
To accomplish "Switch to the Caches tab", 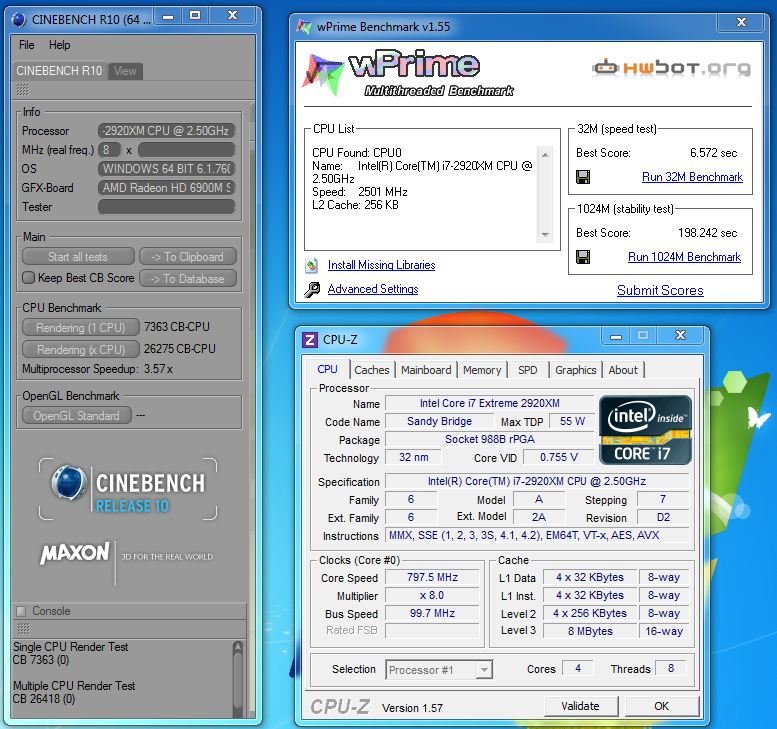I will coord(372,370).
